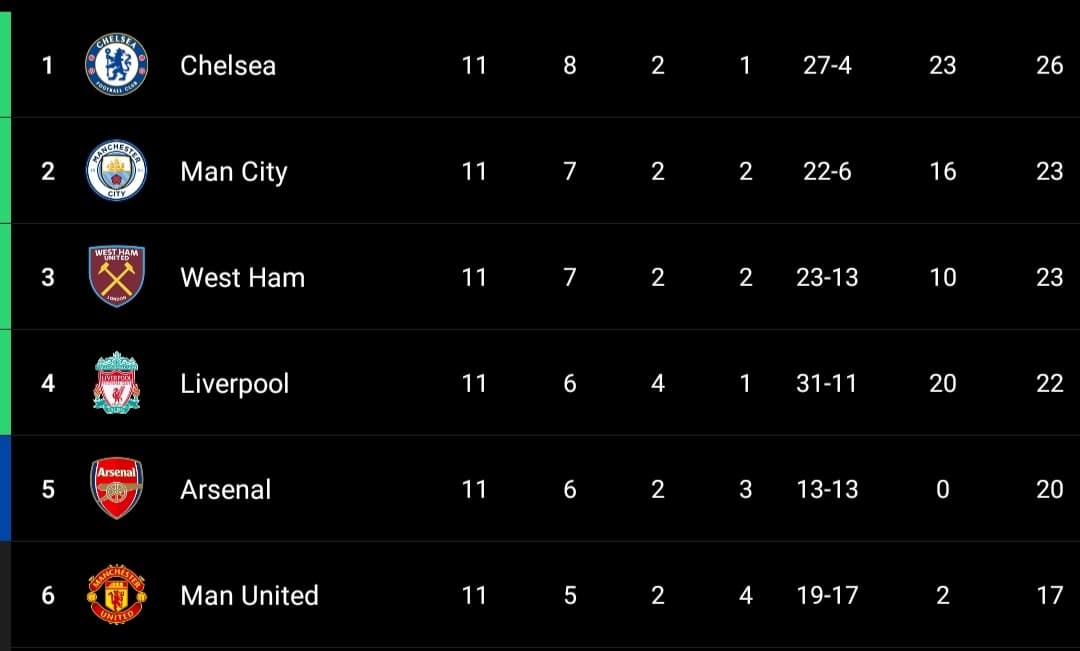The height and width of the screenshot is (651, 1080).
Task: Select the West Ham crest icon
Action: pyautogui.click(x=116, y=276)
